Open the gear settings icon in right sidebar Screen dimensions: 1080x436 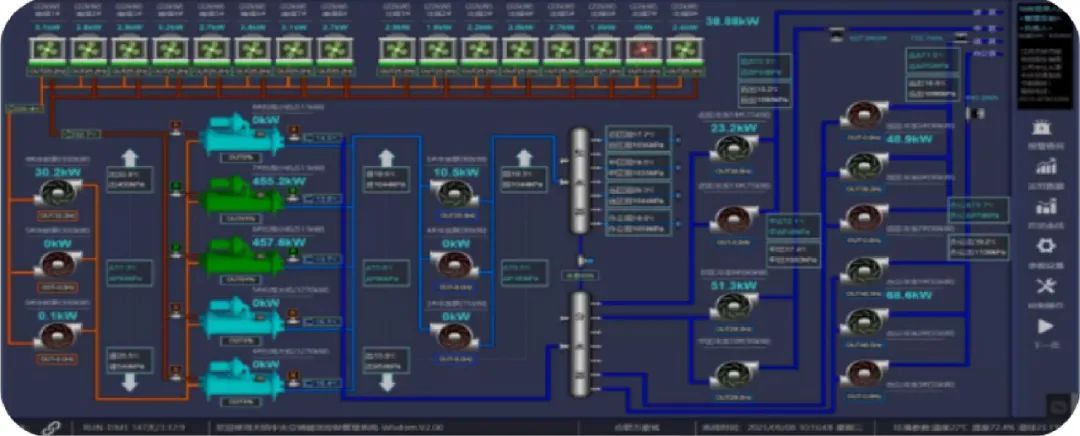[x=1046, y=245]
